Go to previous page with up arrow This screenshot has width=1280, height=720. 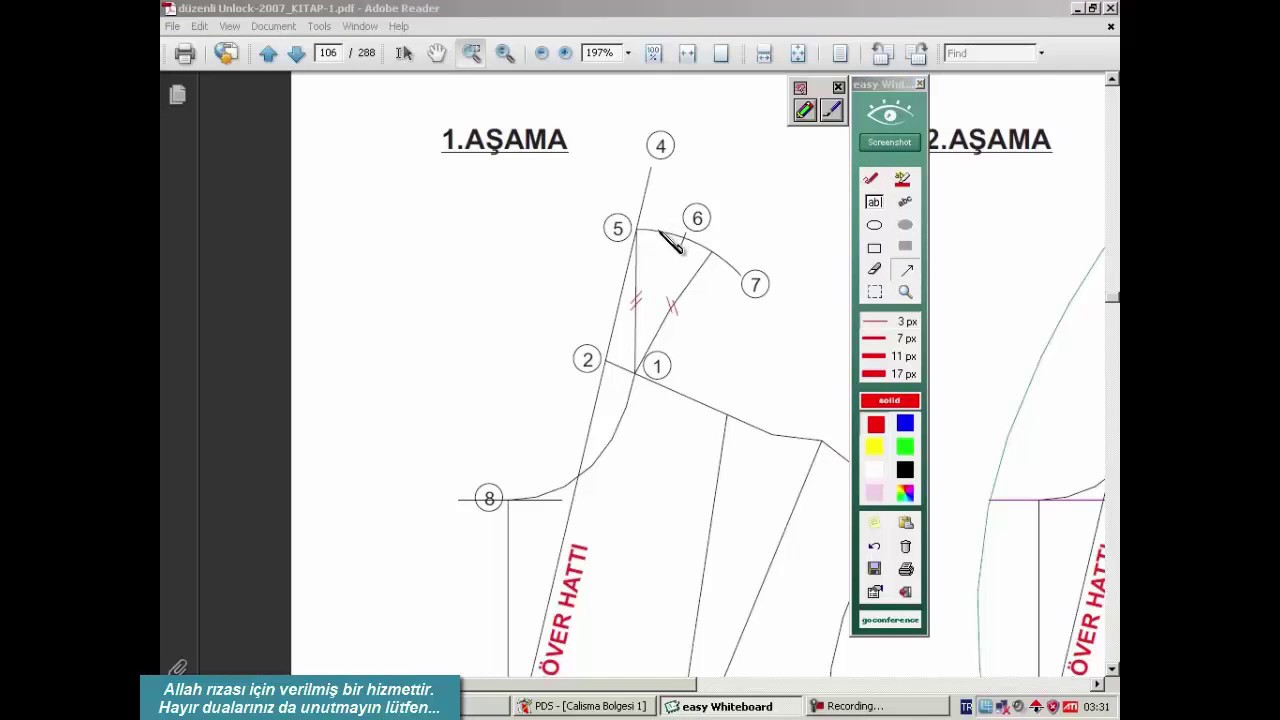(x=268, y=54)
